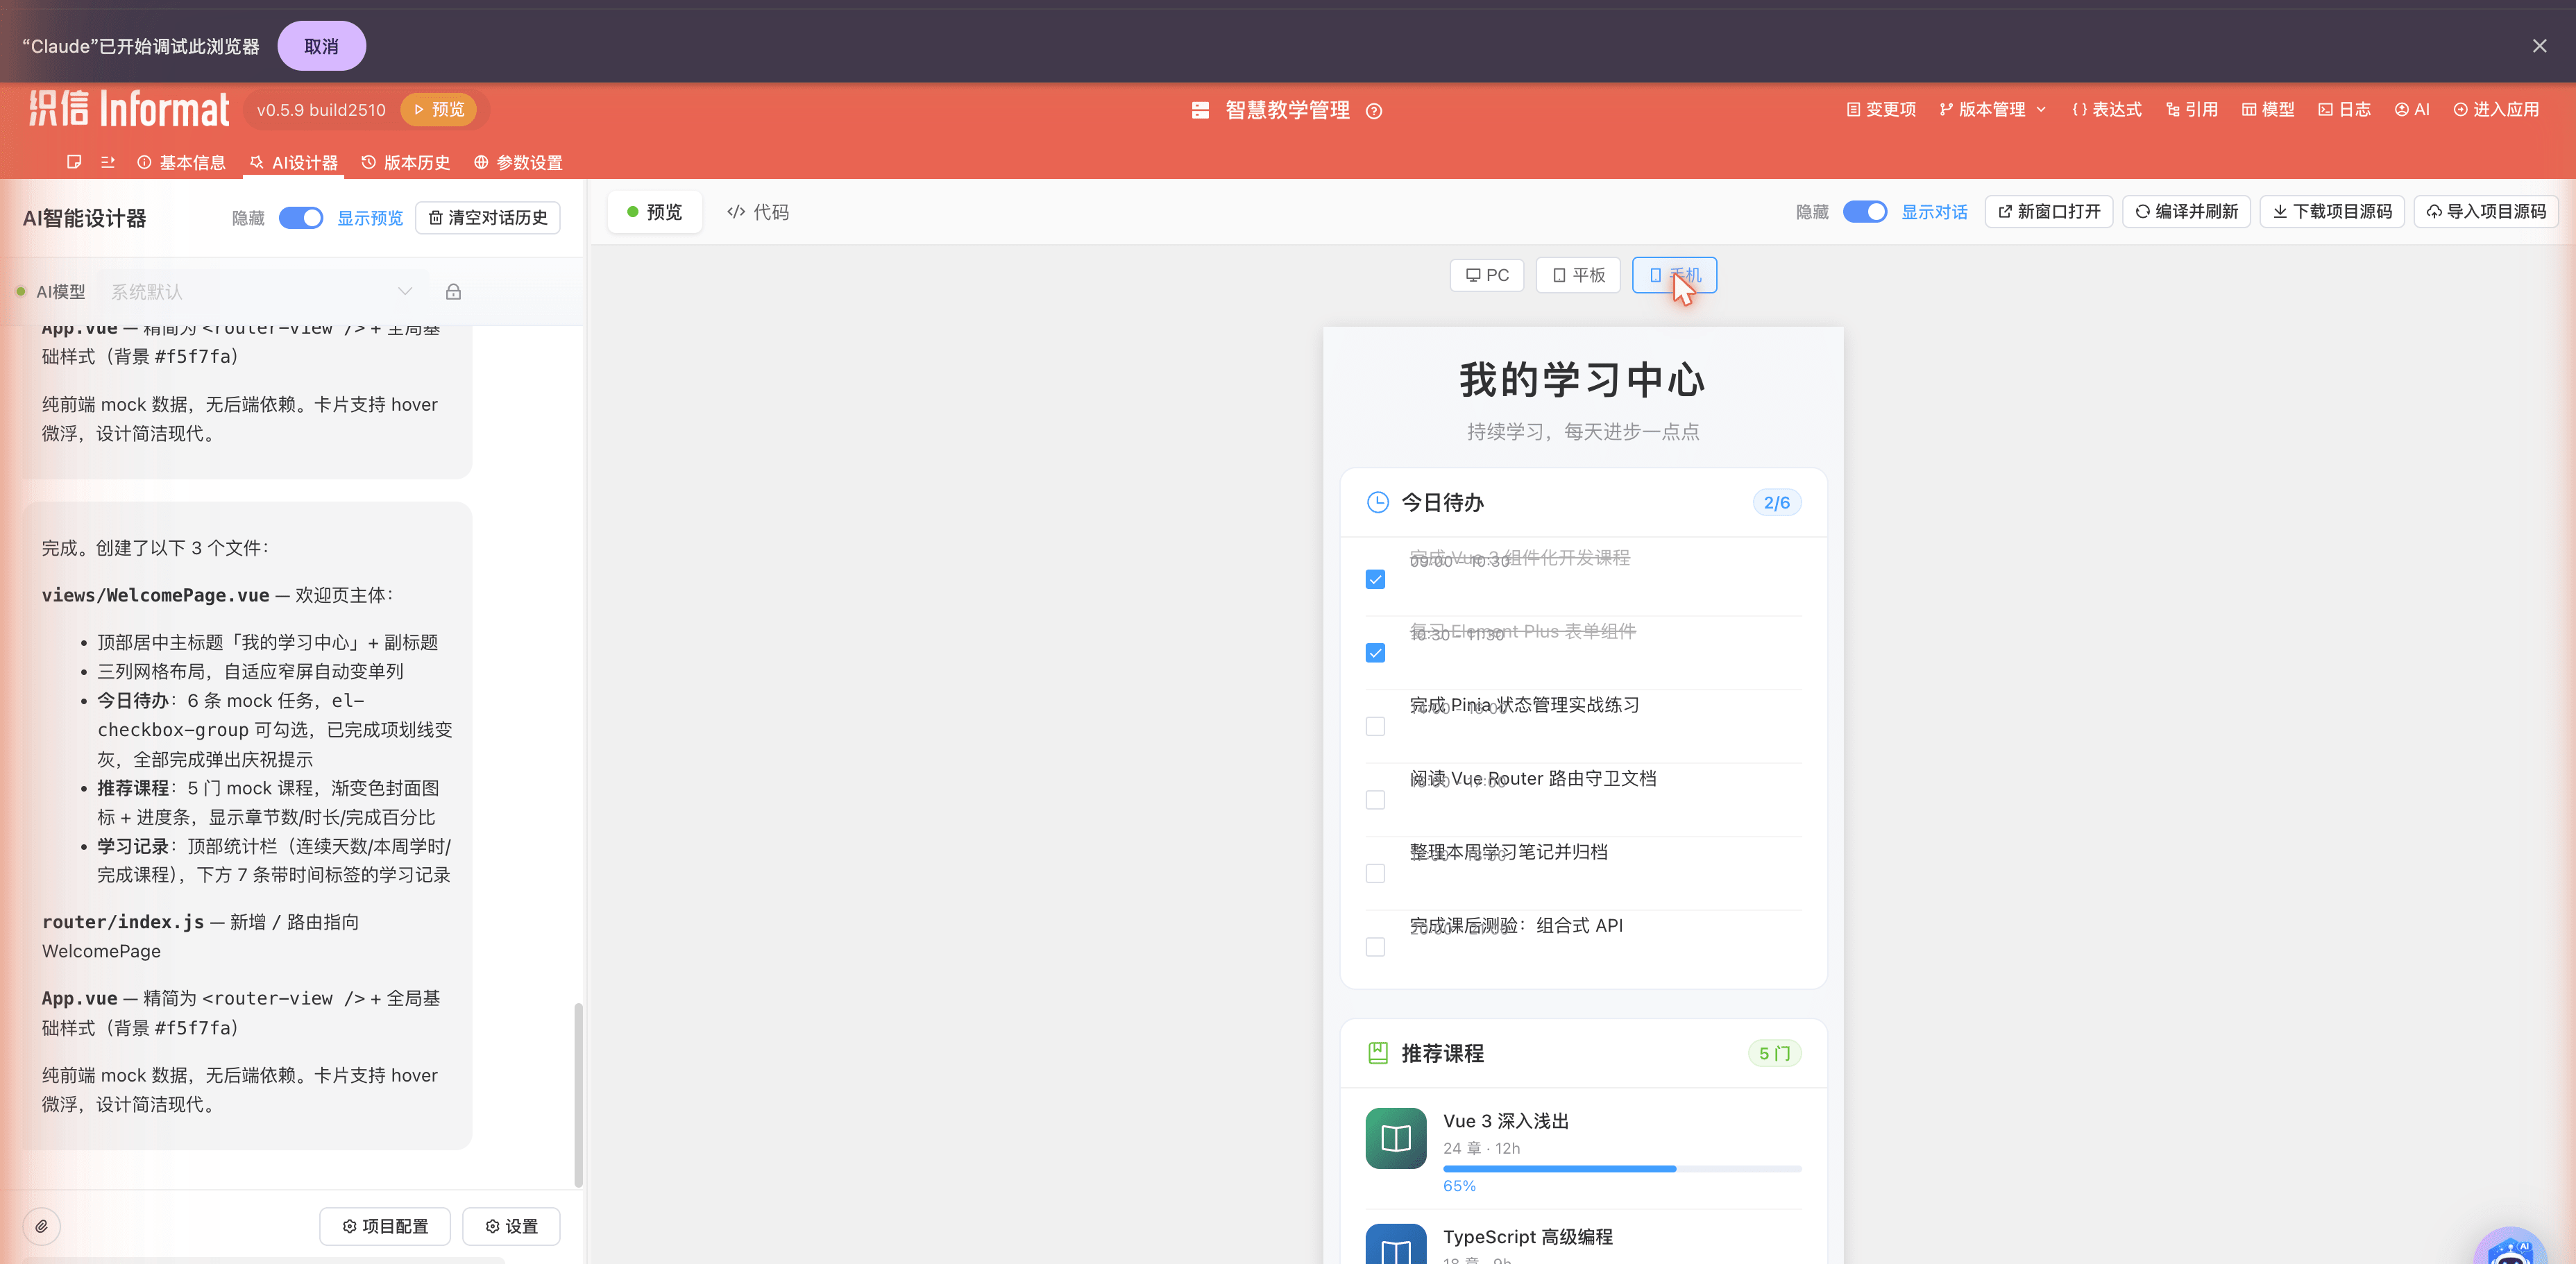Click the collapse menu icon beside 基本信息

108,162
